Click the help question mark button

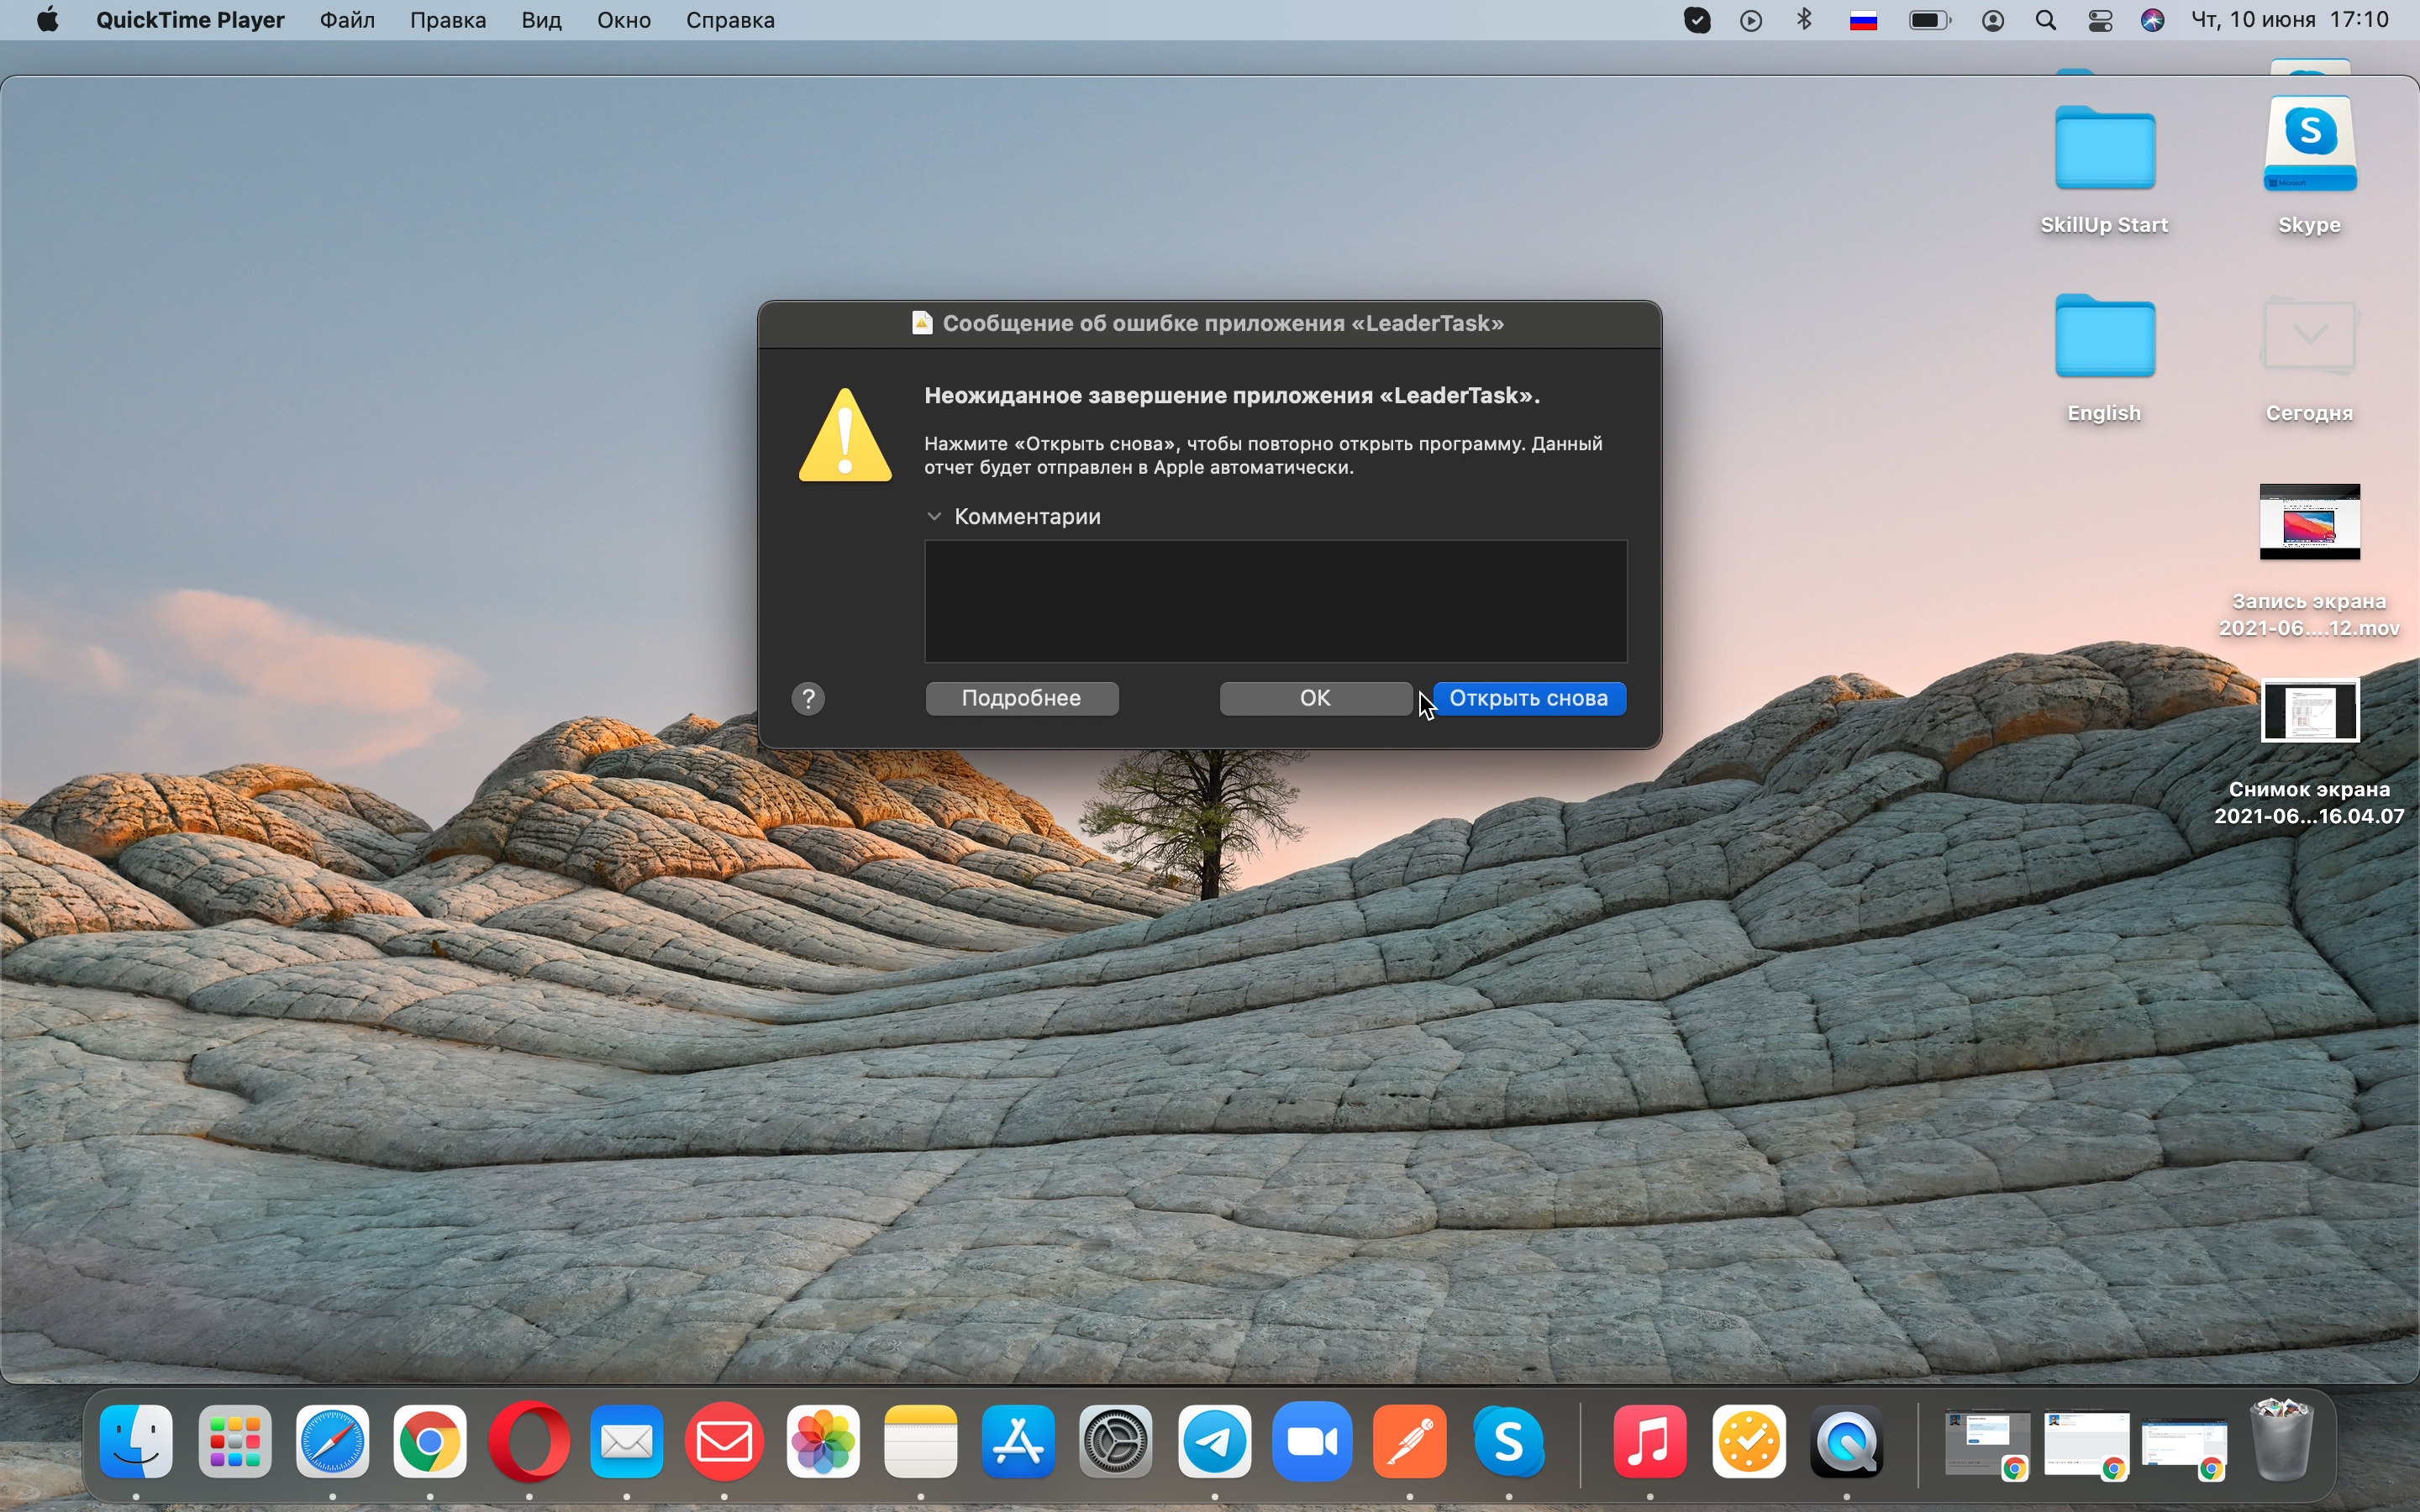coord(808,698)
